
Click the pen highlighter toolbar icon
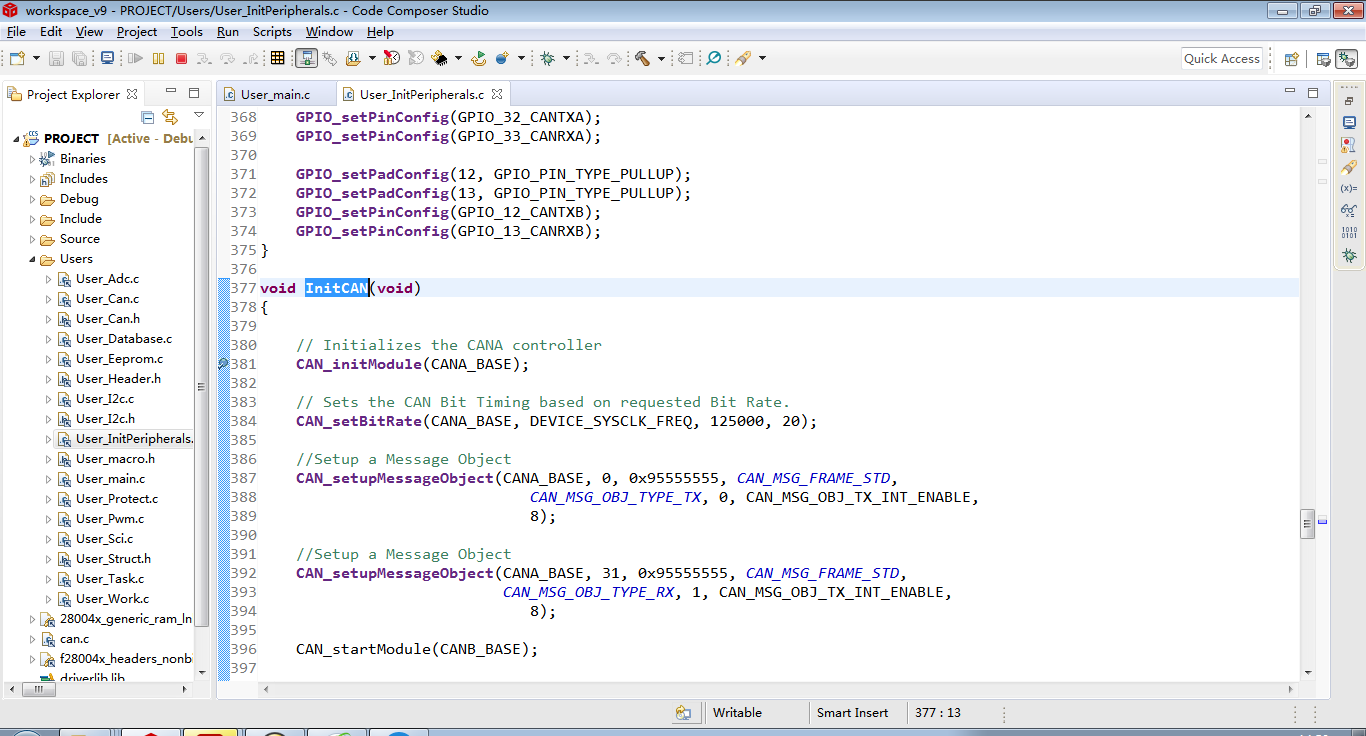coord(743,58)
